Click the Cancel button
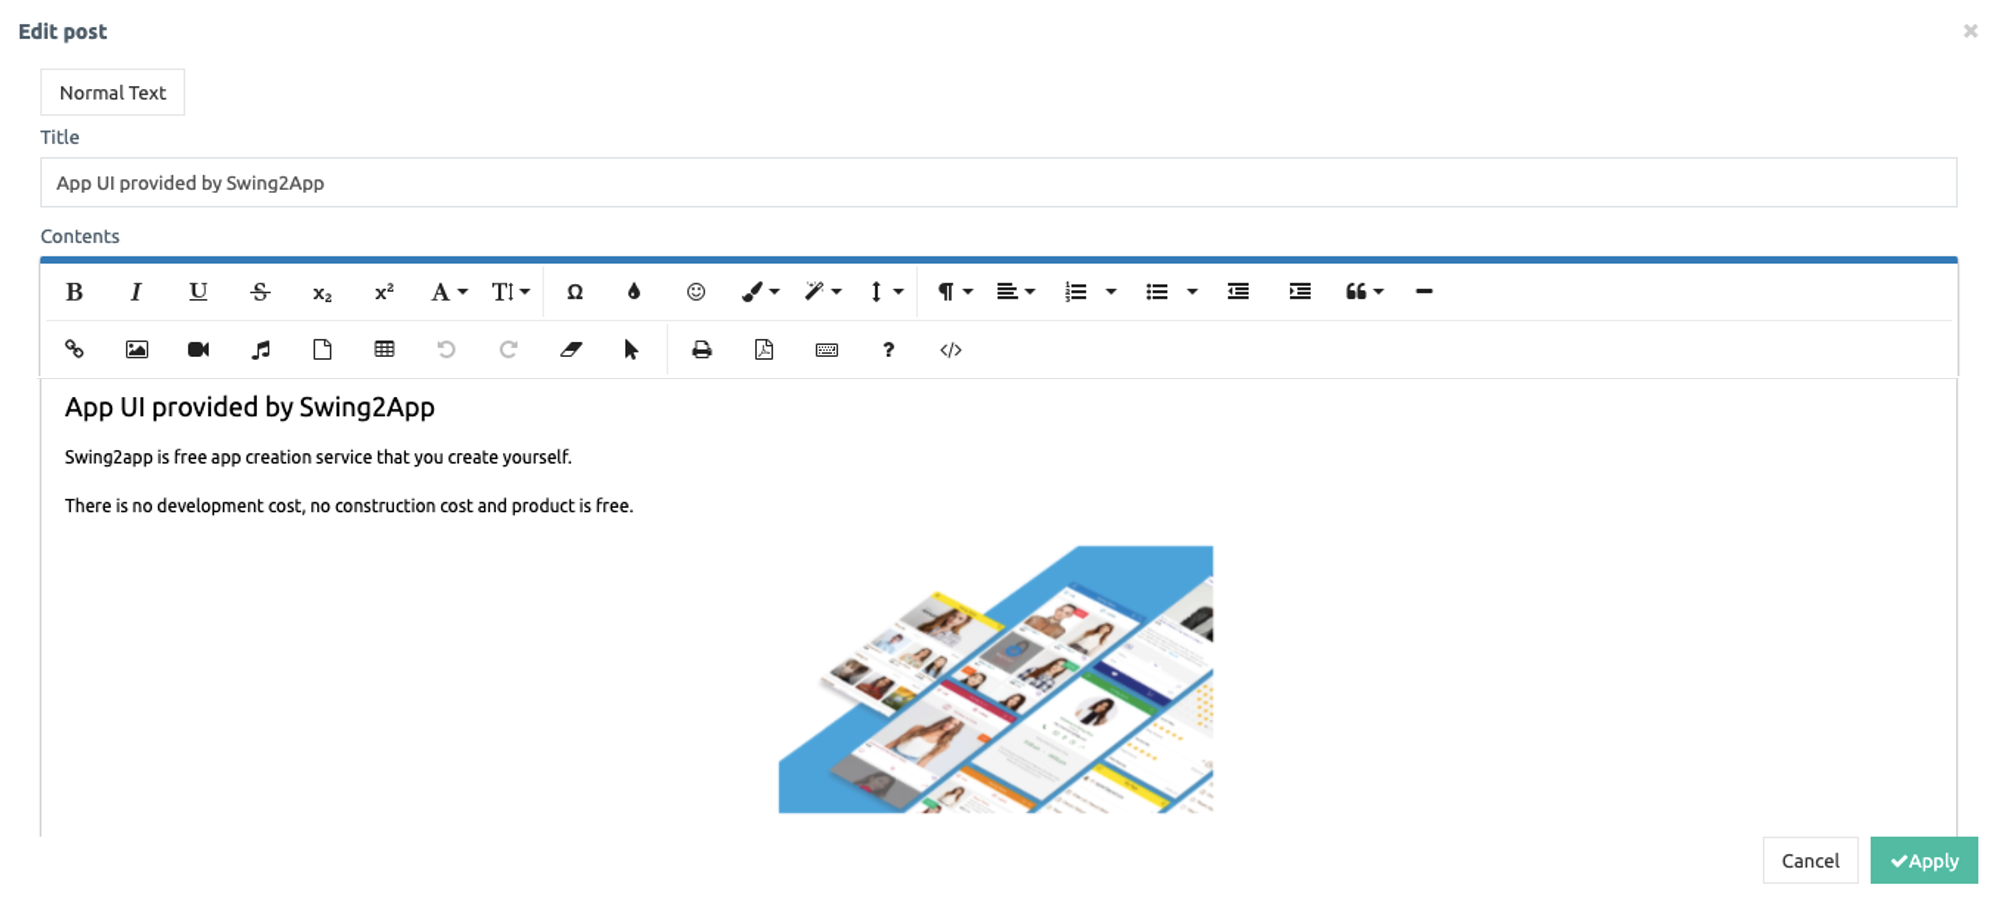The image size is (1997, 902). click(x=1809, y=860)
